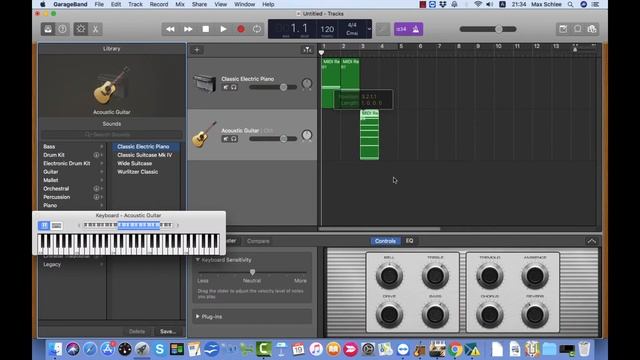The height and width of the screenshot is (360, 640).
Task: Open Spotlight search in menu bar
Action: (x=570, y=4)
